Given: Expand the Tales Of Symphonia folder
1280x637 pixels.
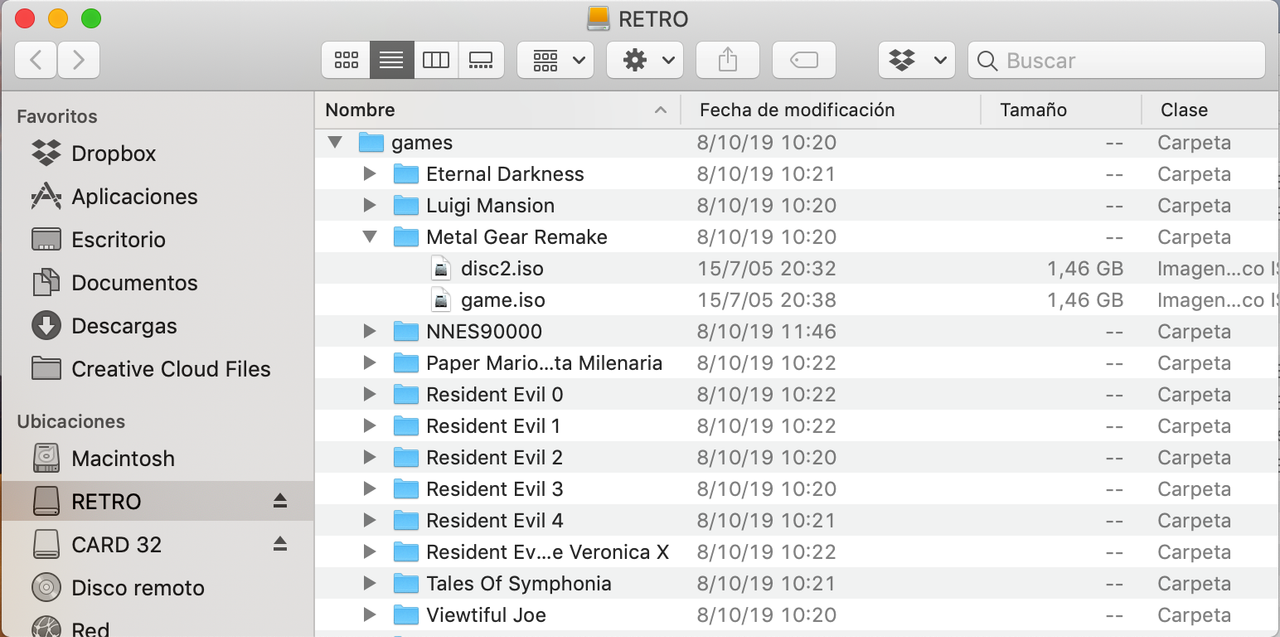Looking at the screenshot, I should click(x=370, y=583).
